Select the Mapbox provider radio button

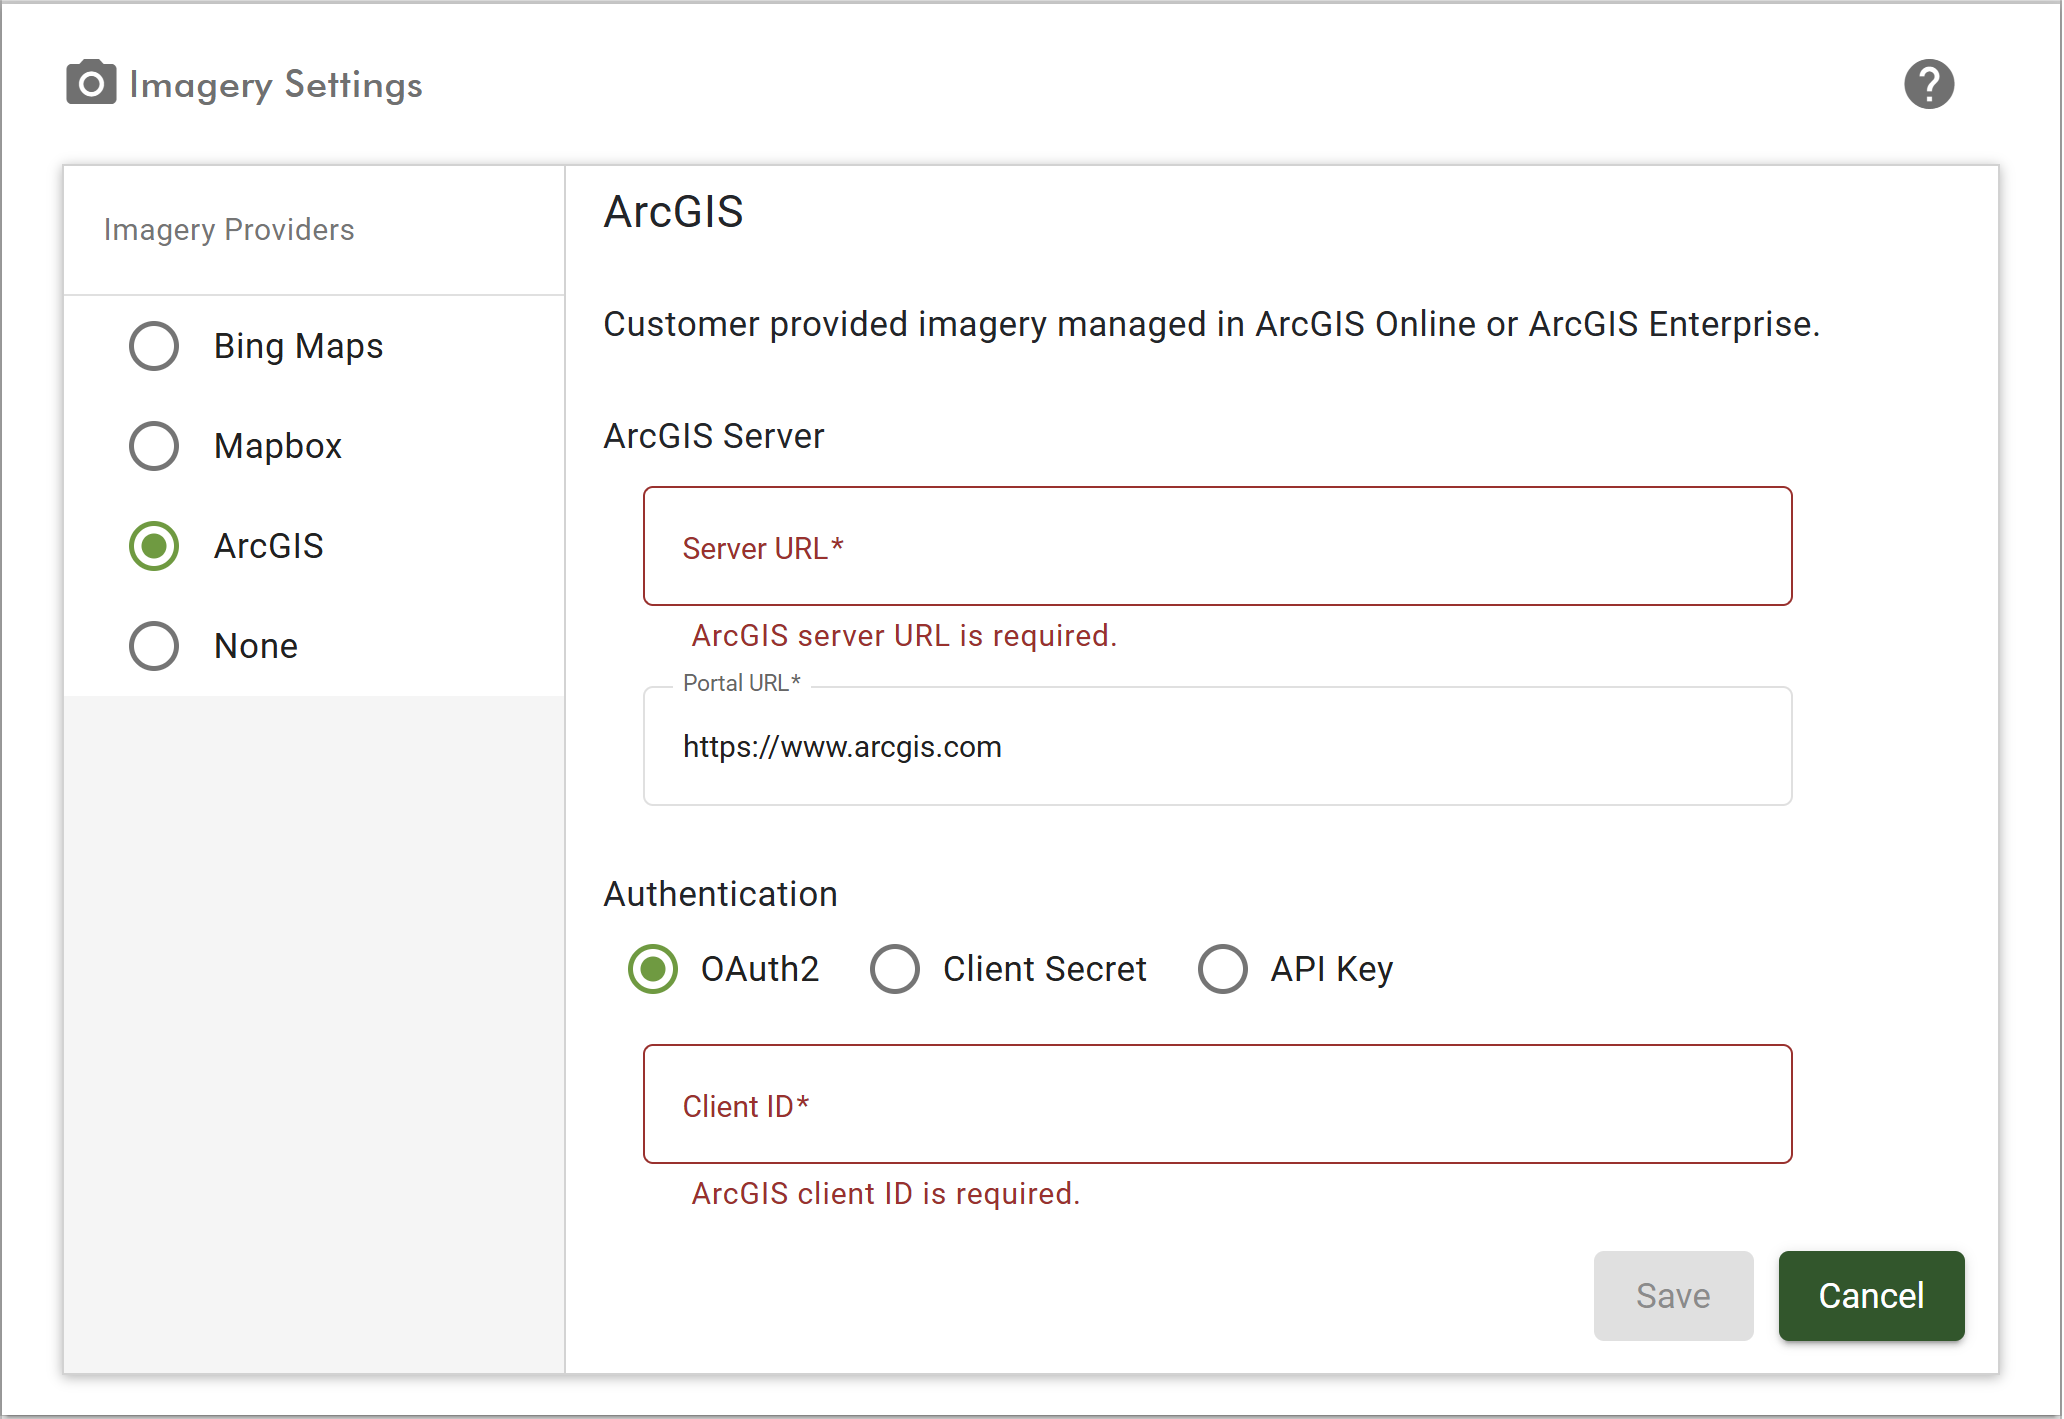pyautogui.click(x=154, y=446)
